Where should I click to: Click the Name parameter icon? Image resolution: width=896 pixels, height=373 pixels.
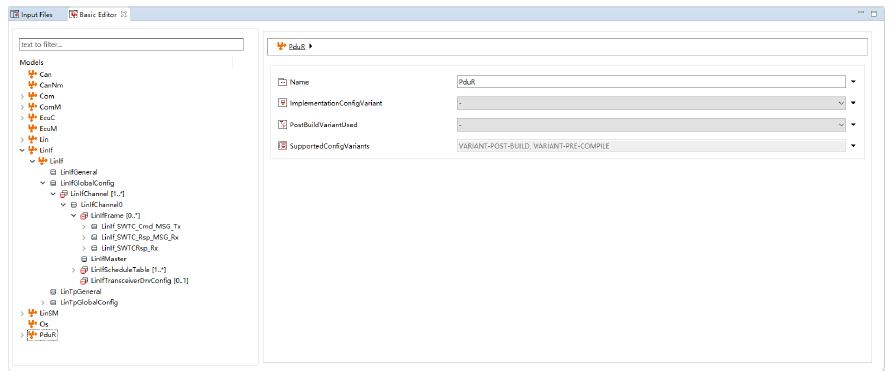[282, 82]
